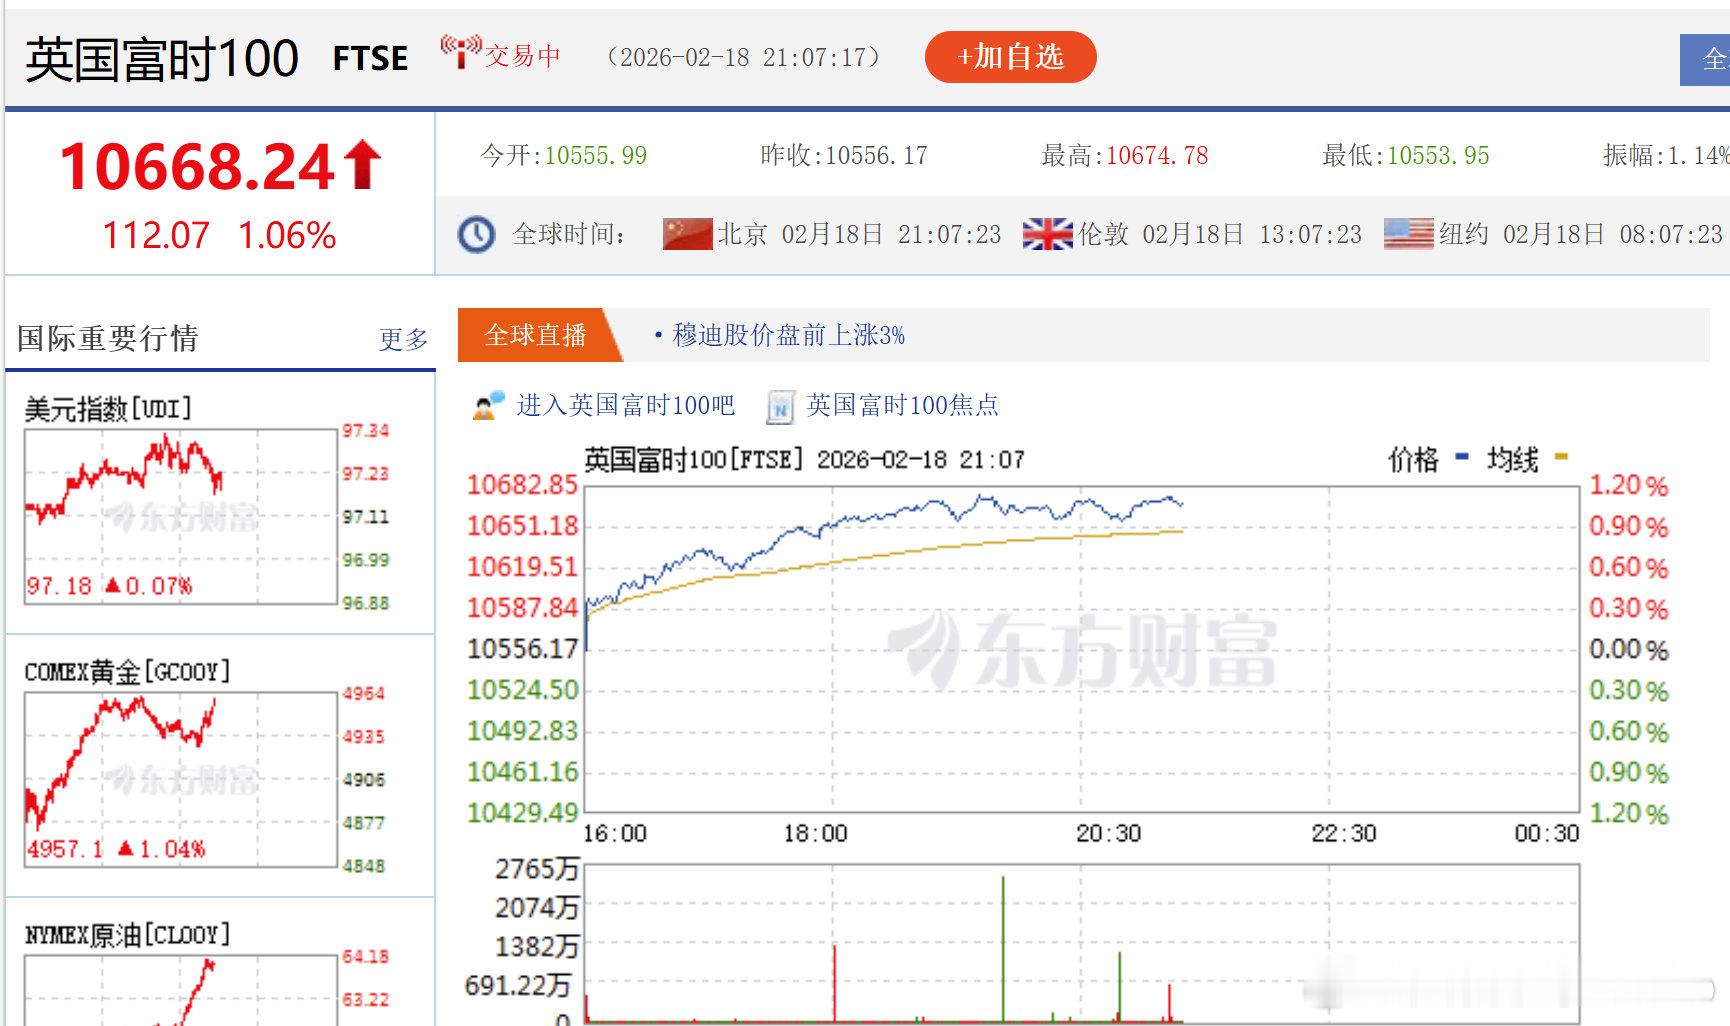Click the China flag icon for 北京 time
Viewport: 1730px width, 1026px height.
(687, 235)
